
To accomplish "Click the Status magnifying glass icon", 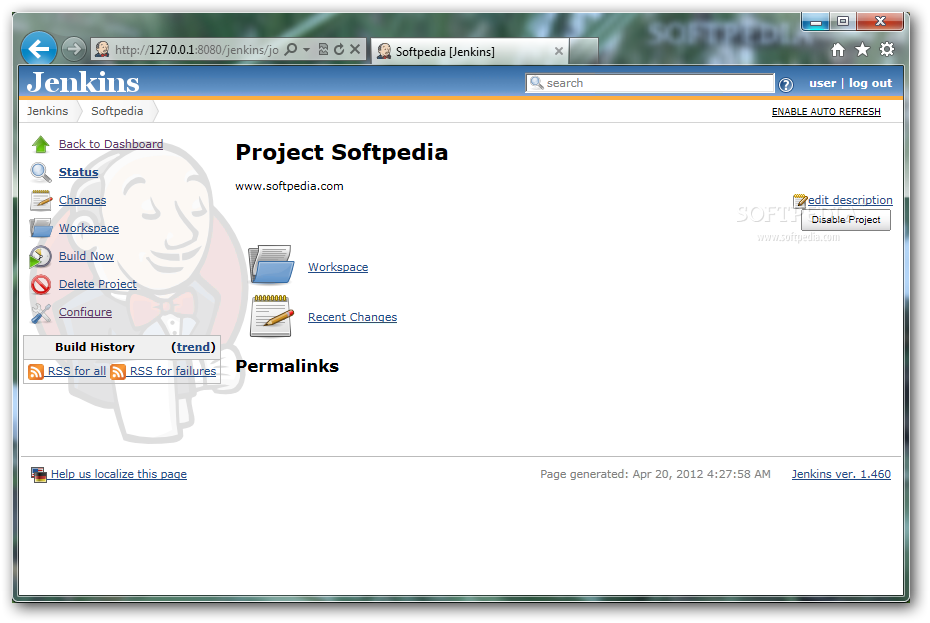I will tap(40, 172).
